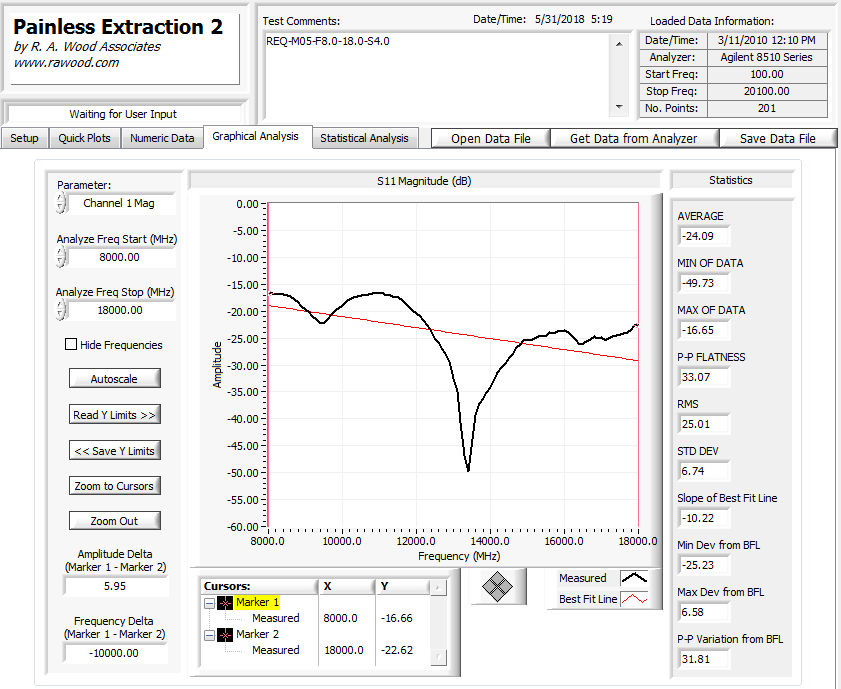Click the Analyze Freq Start 8000.00 field
Screen dimensions: 841x689
pyautogui.click(x=120, y=257)
